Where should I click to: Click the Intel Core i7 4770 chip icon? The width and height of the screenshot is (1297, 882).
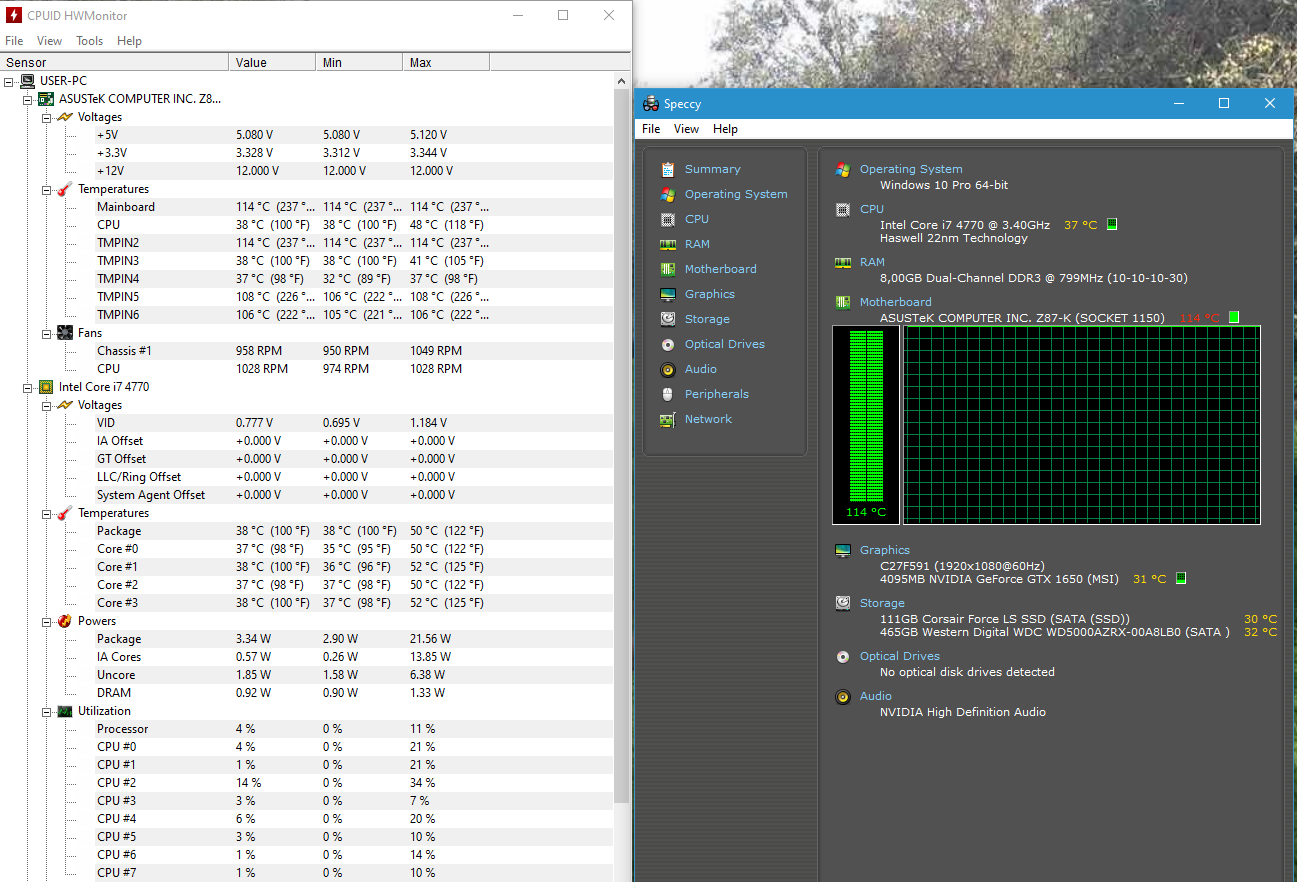click(46, 387)
